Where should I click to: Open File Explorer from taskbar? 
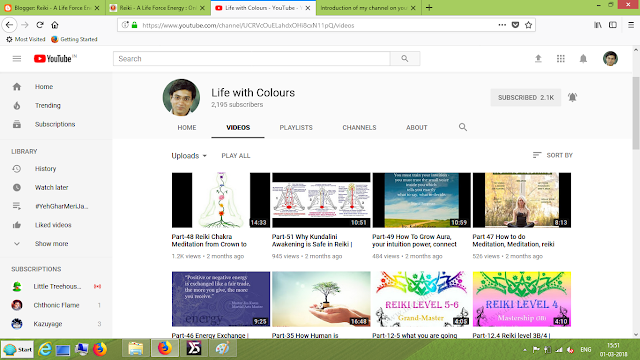click(136, 349)
